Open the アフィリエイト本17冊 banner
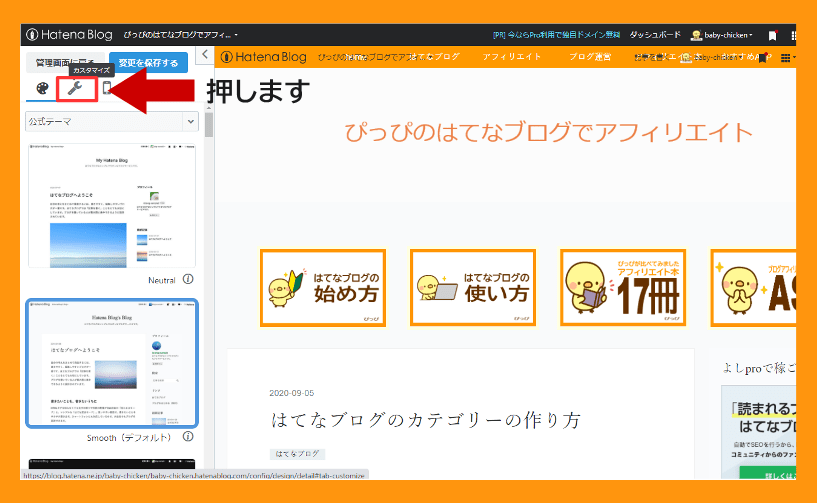The image size is (817, 503). (x=623, y=288)
